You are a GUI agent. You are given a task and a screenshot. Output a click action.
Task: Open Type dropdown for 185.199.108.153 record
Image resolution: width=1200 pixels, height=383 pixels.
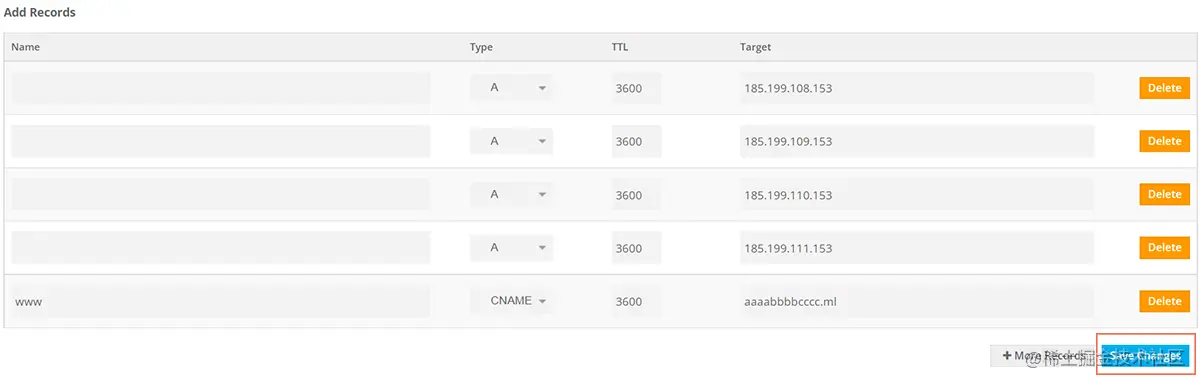coord(511,88)
